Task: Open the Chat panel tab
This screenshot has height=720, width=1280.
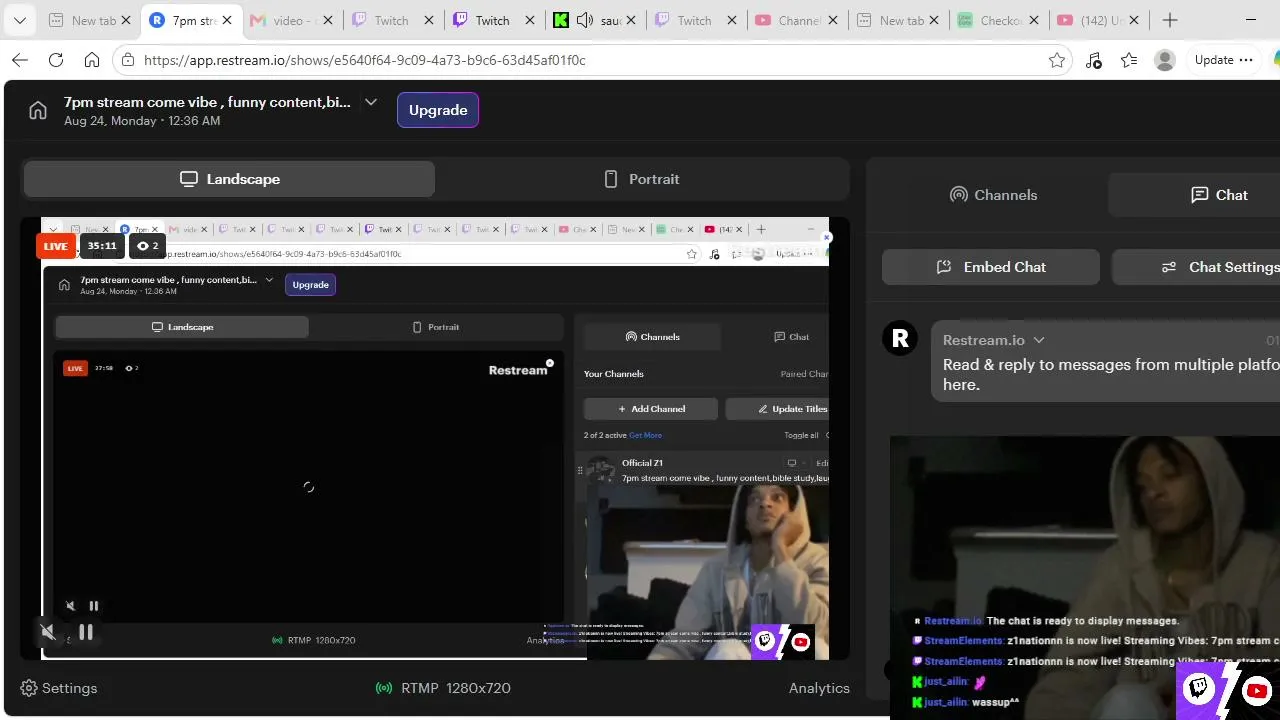Action: 1219,195
